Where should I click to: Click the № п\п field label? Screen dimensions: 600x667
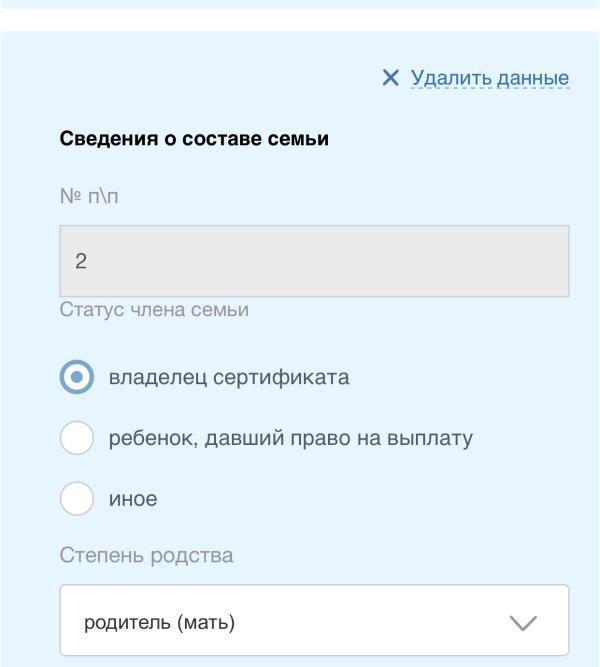pos(89,196)
